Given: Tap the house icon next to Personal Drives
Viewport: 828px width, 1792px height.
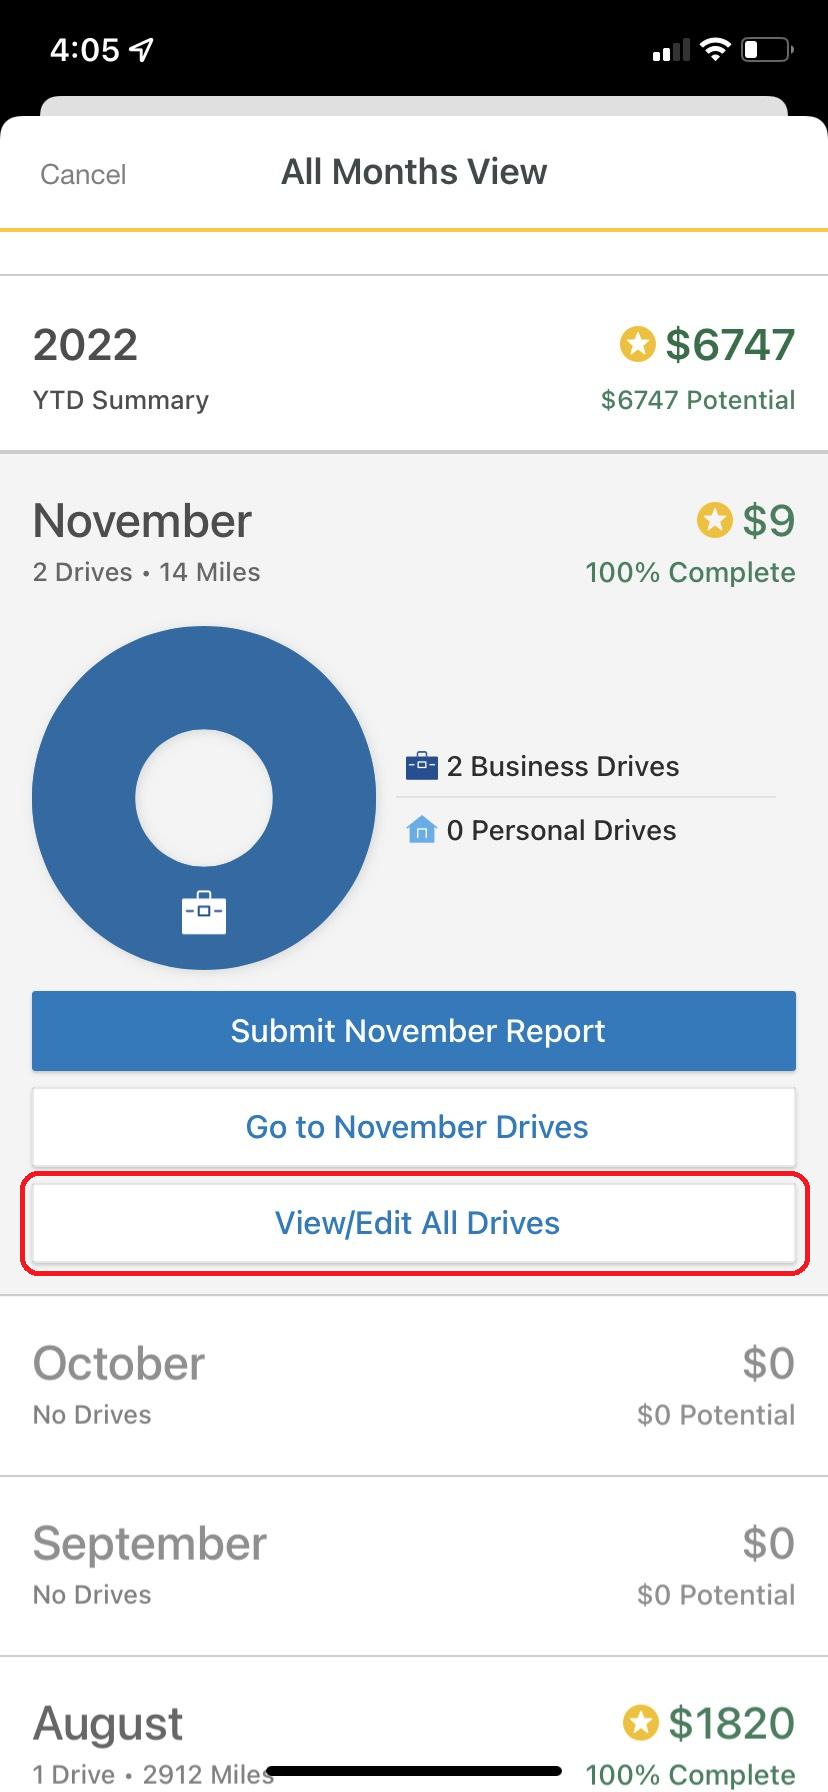Looking at the screenshot, I should pos(421,830).
